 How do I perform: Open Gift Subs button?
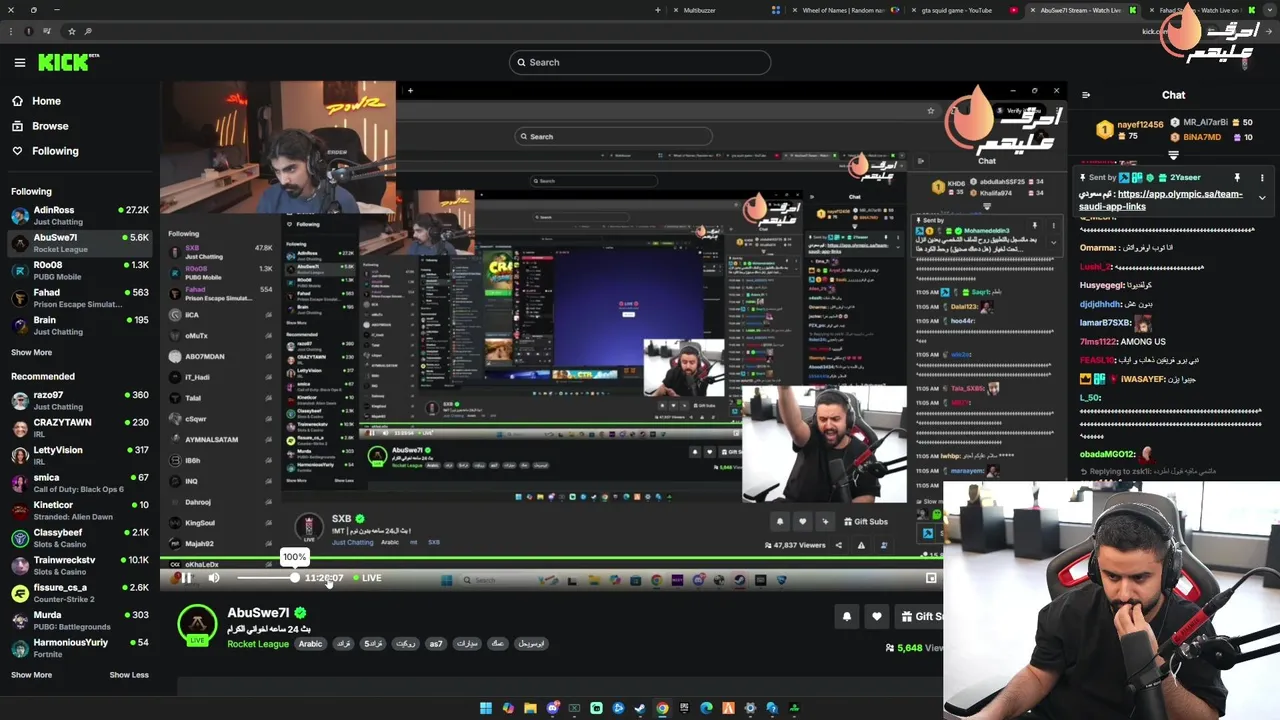click(920, 617)
